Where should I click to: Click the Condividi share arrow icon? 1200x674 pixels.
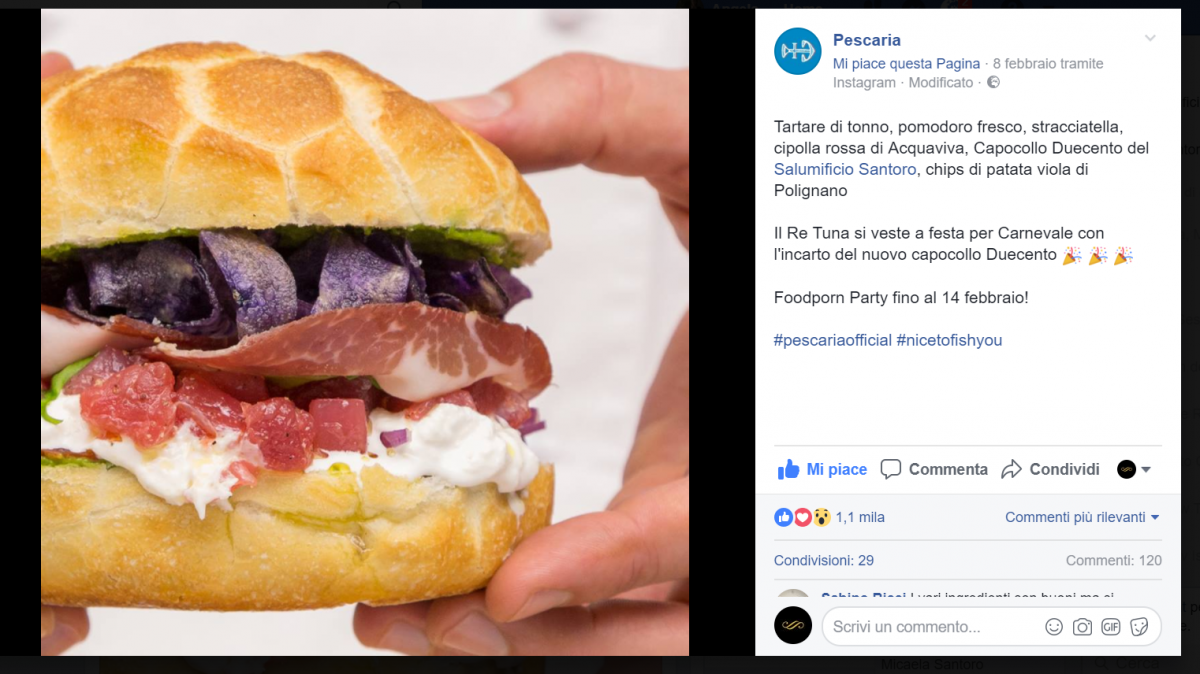tap(1011, 469)
